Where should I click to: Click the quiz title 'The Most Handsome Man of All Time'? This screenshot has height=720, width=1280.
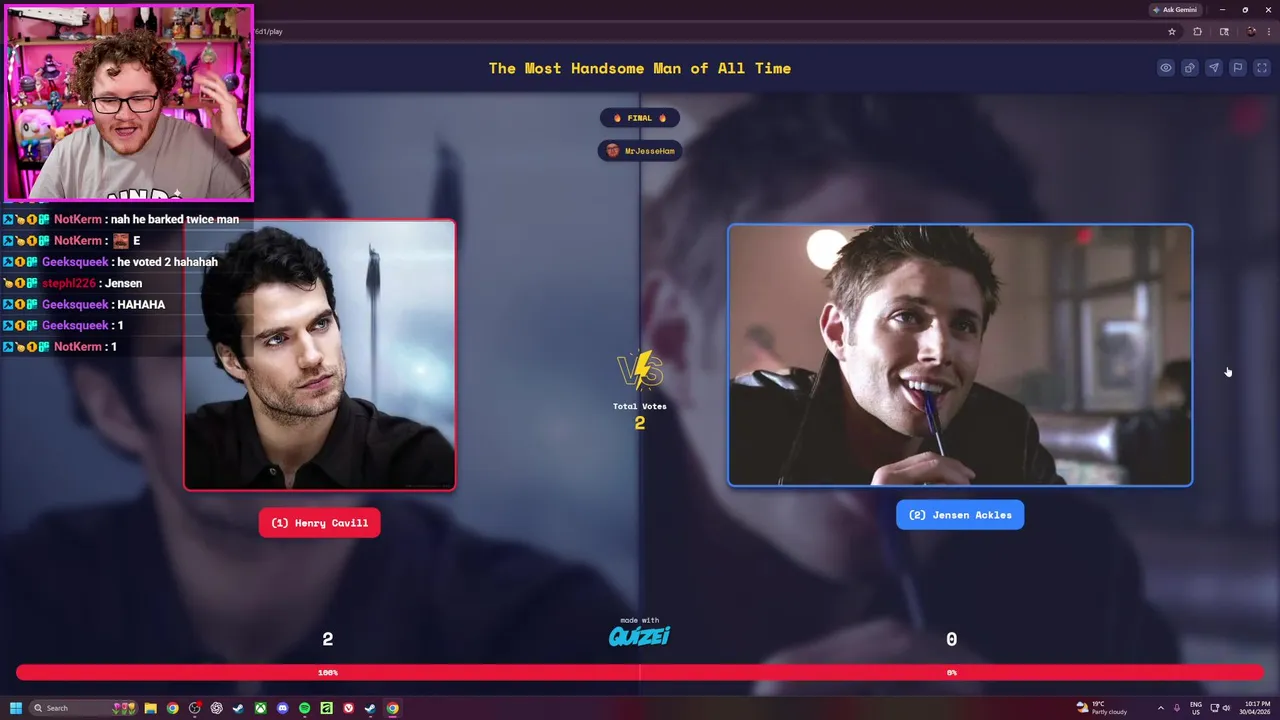[x=640, y=68]
